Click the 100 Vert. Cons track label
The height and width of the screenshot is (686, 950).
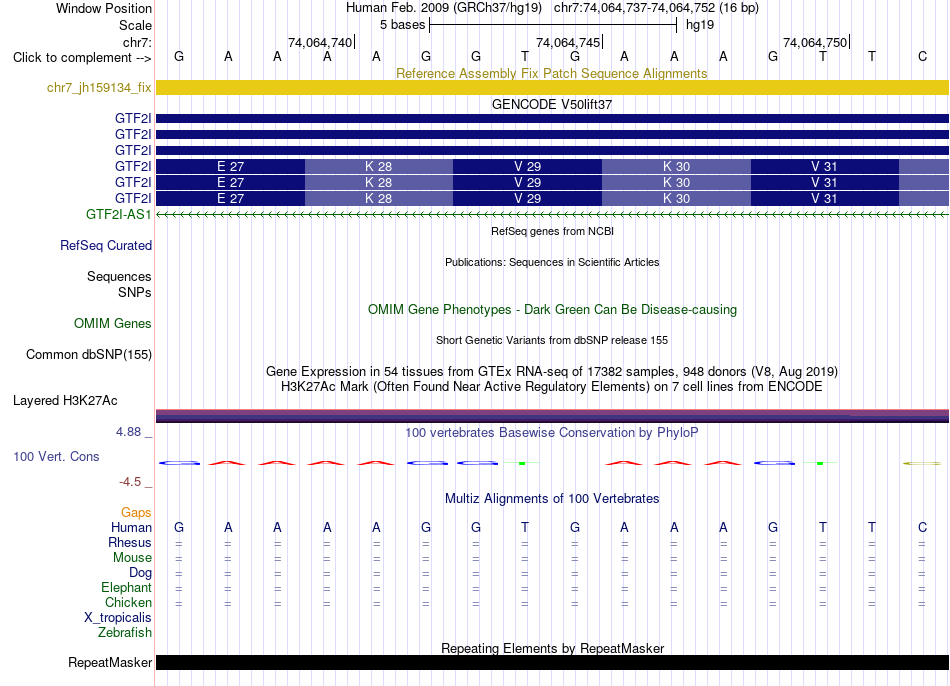point(56,456)
